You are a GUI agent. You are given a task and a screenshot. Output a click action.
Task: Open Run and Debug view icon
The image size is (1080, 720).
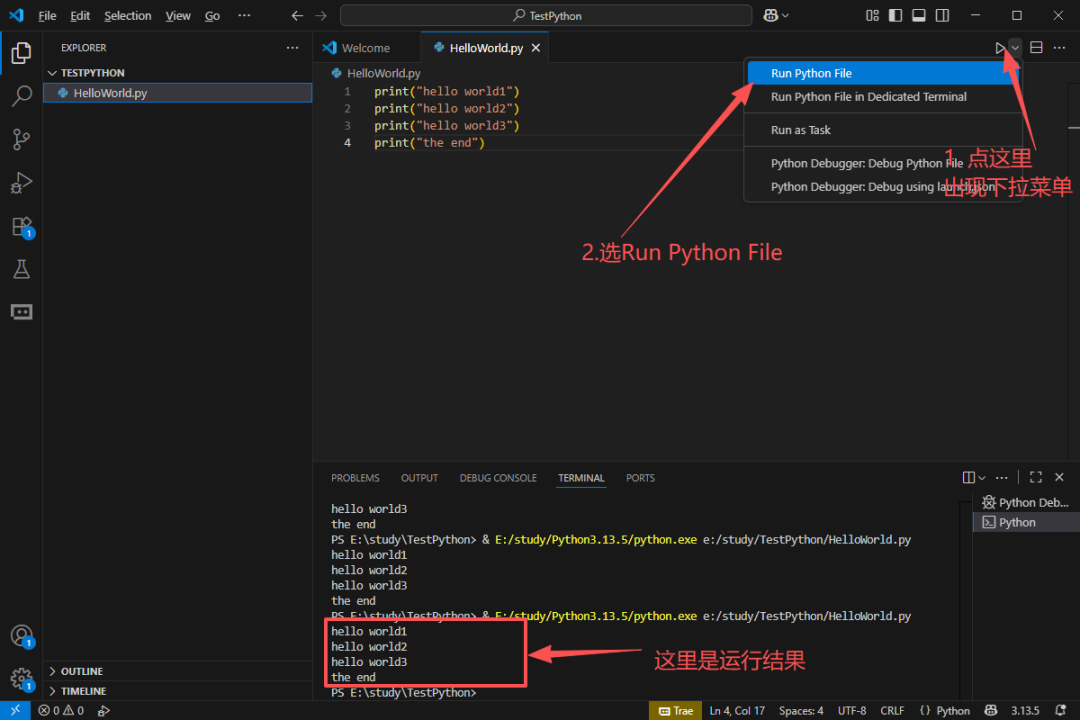(x=21, y=183)
